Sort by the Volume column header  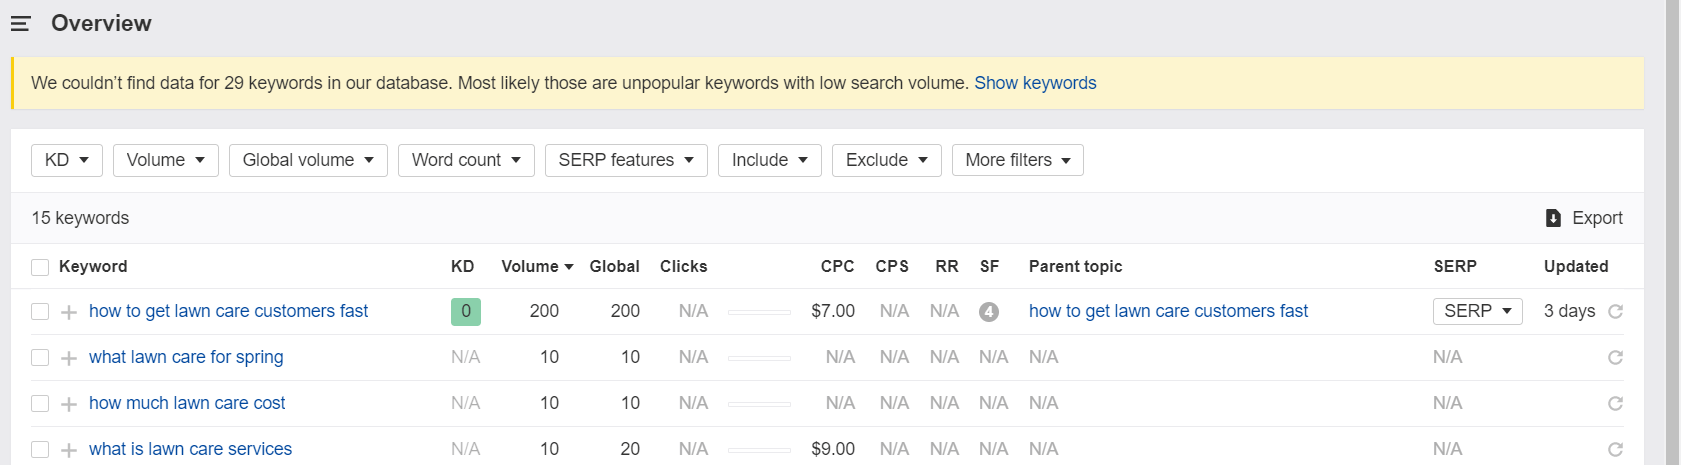[537, 266]
